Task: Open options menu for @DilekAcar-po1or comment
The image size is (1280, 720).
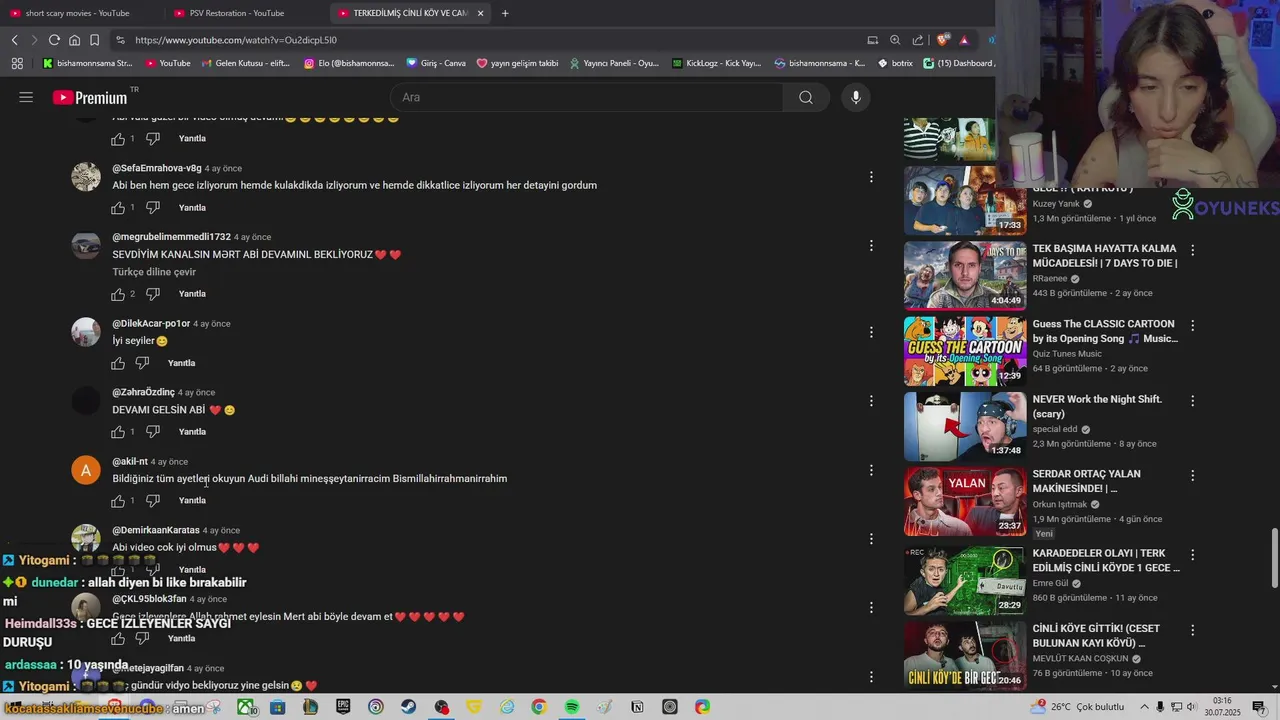Action: pos(871,332)
